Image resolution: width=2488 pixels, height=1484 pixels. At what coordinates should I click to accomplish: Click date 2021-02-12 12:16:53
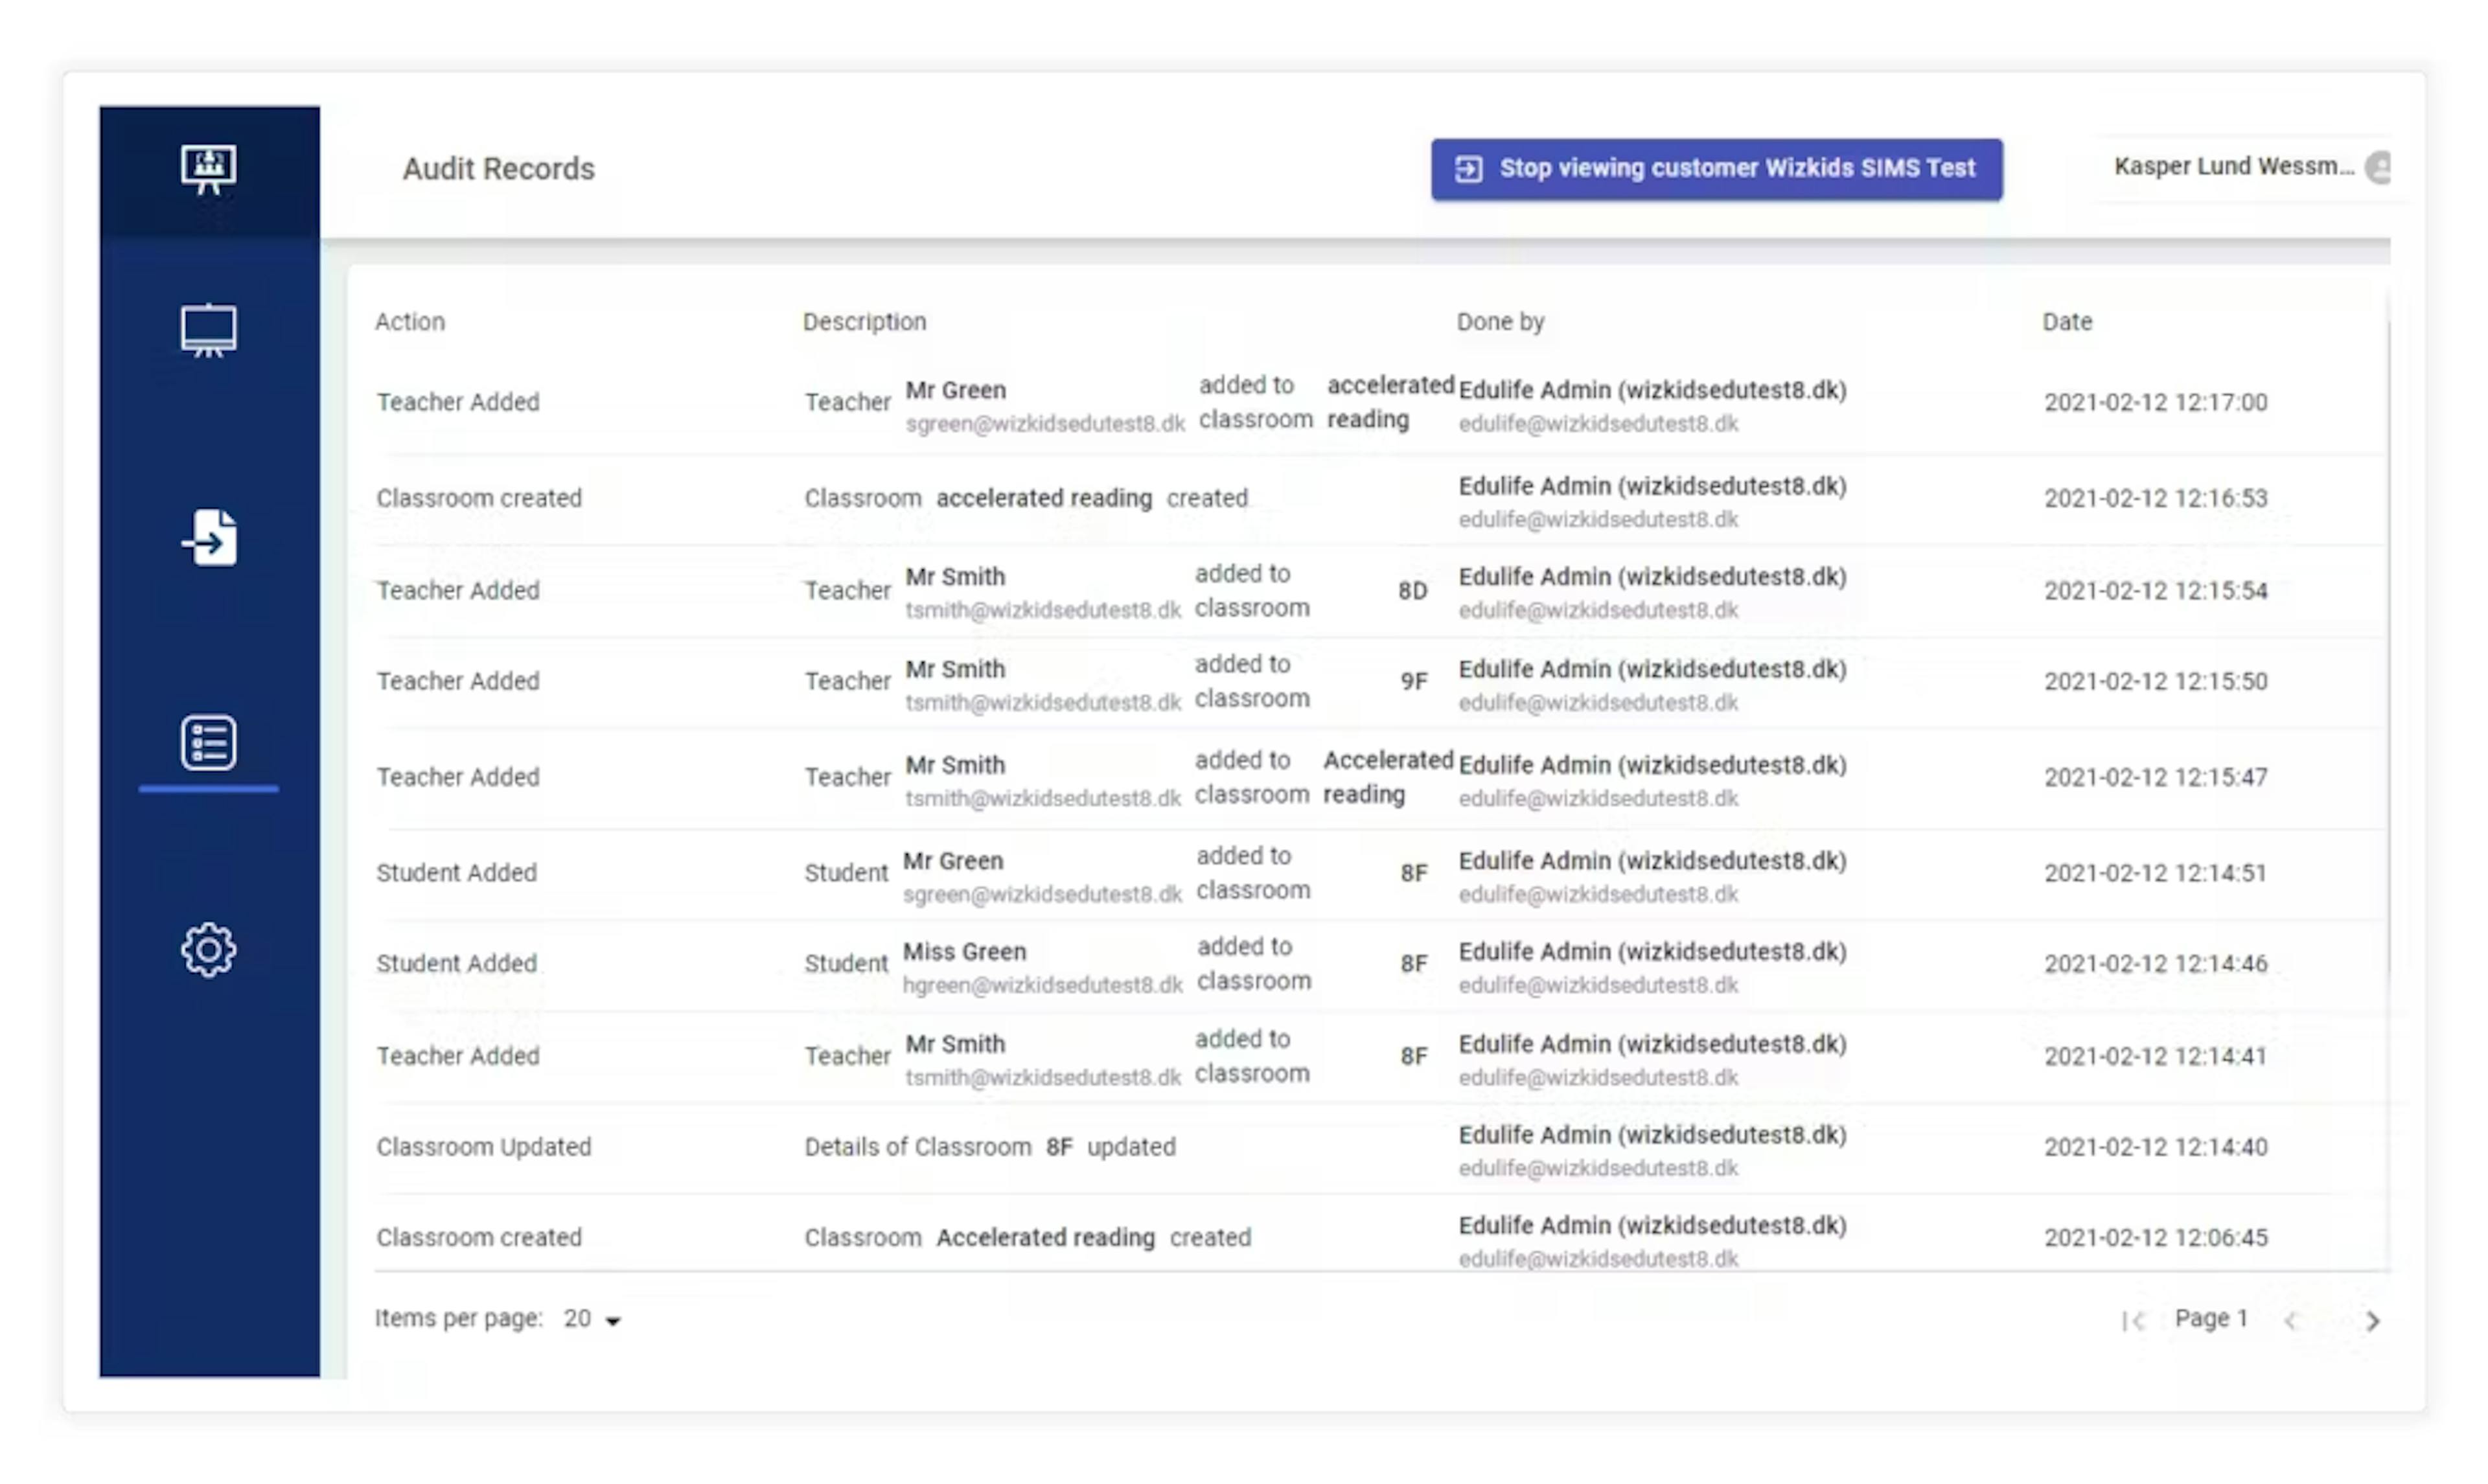(2155, 499)
